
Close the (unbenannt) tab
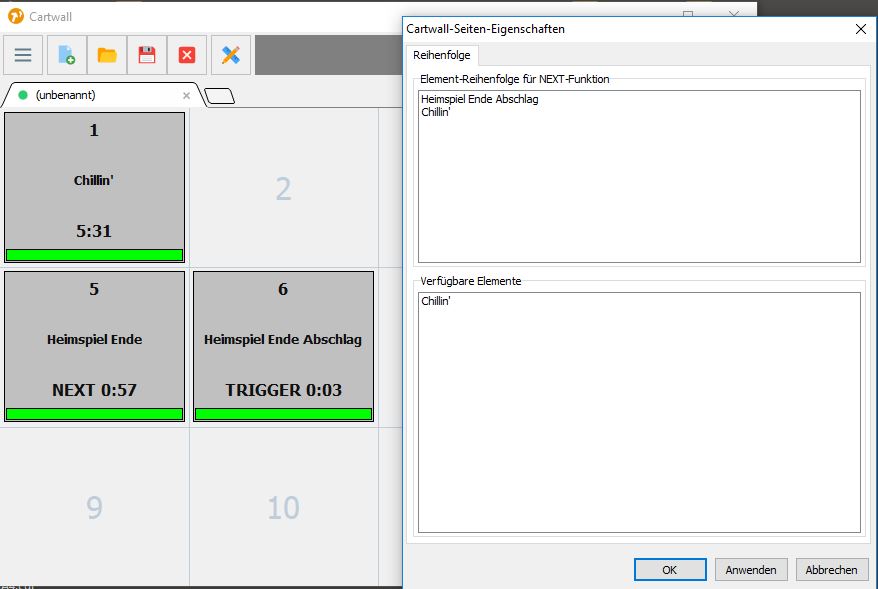186,96
